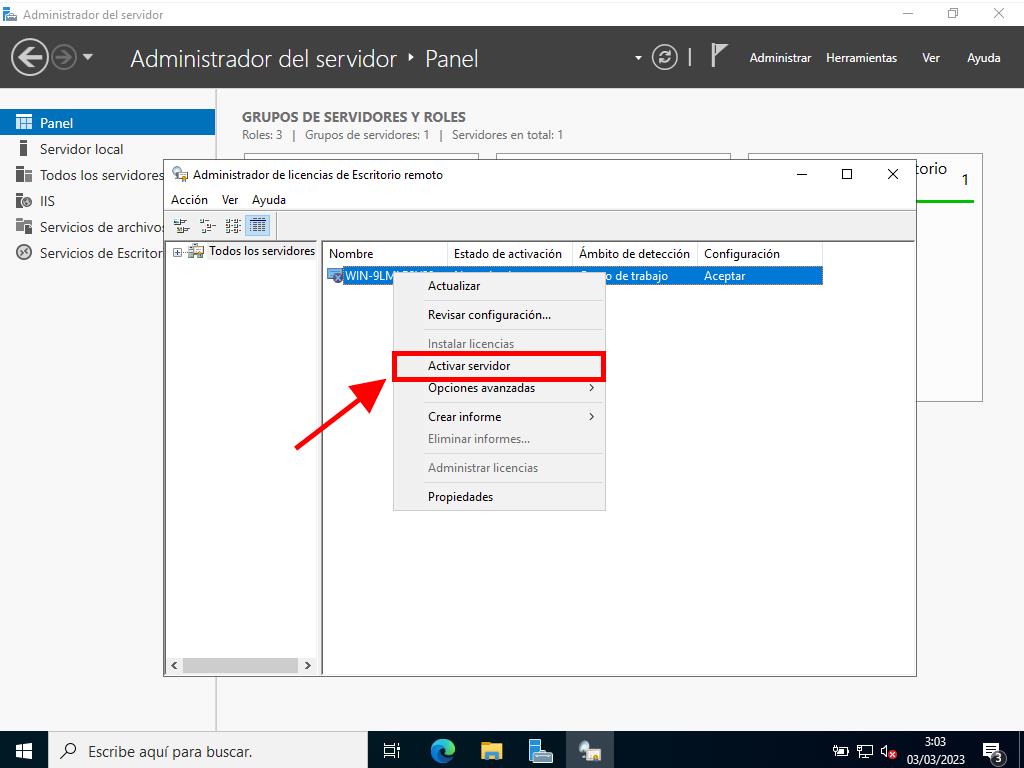Click the tree pane horizontal scrollbar right arrow

(307, 665)
